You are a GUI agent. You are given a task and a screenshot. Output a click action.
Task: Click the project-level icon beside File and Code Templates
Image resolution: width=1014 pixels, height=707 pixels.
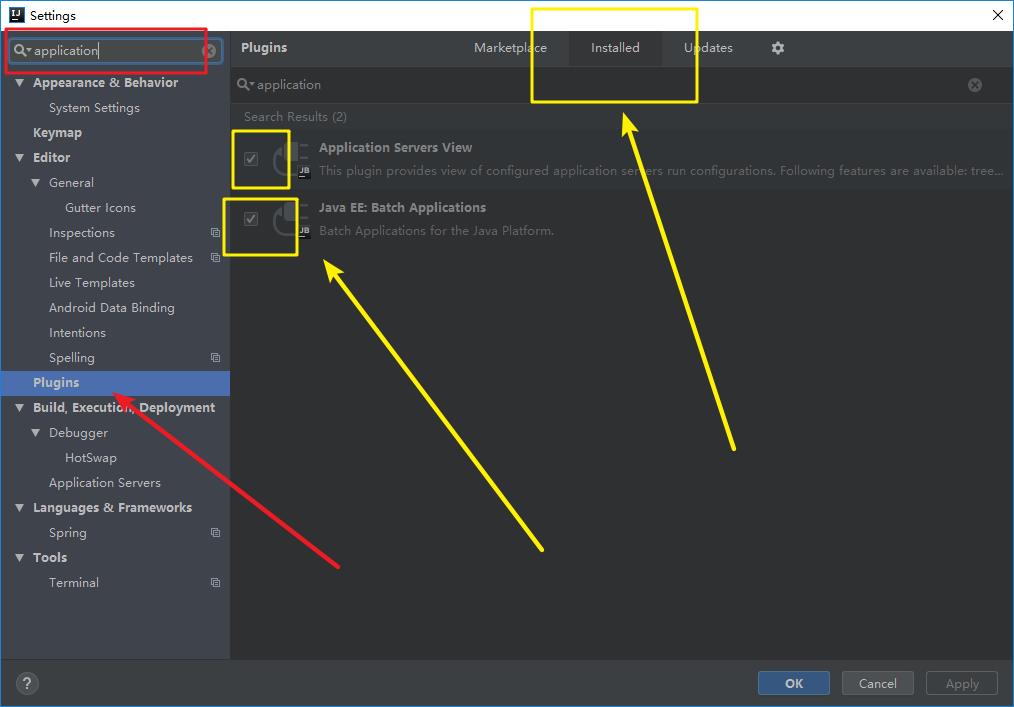(215, 257)
